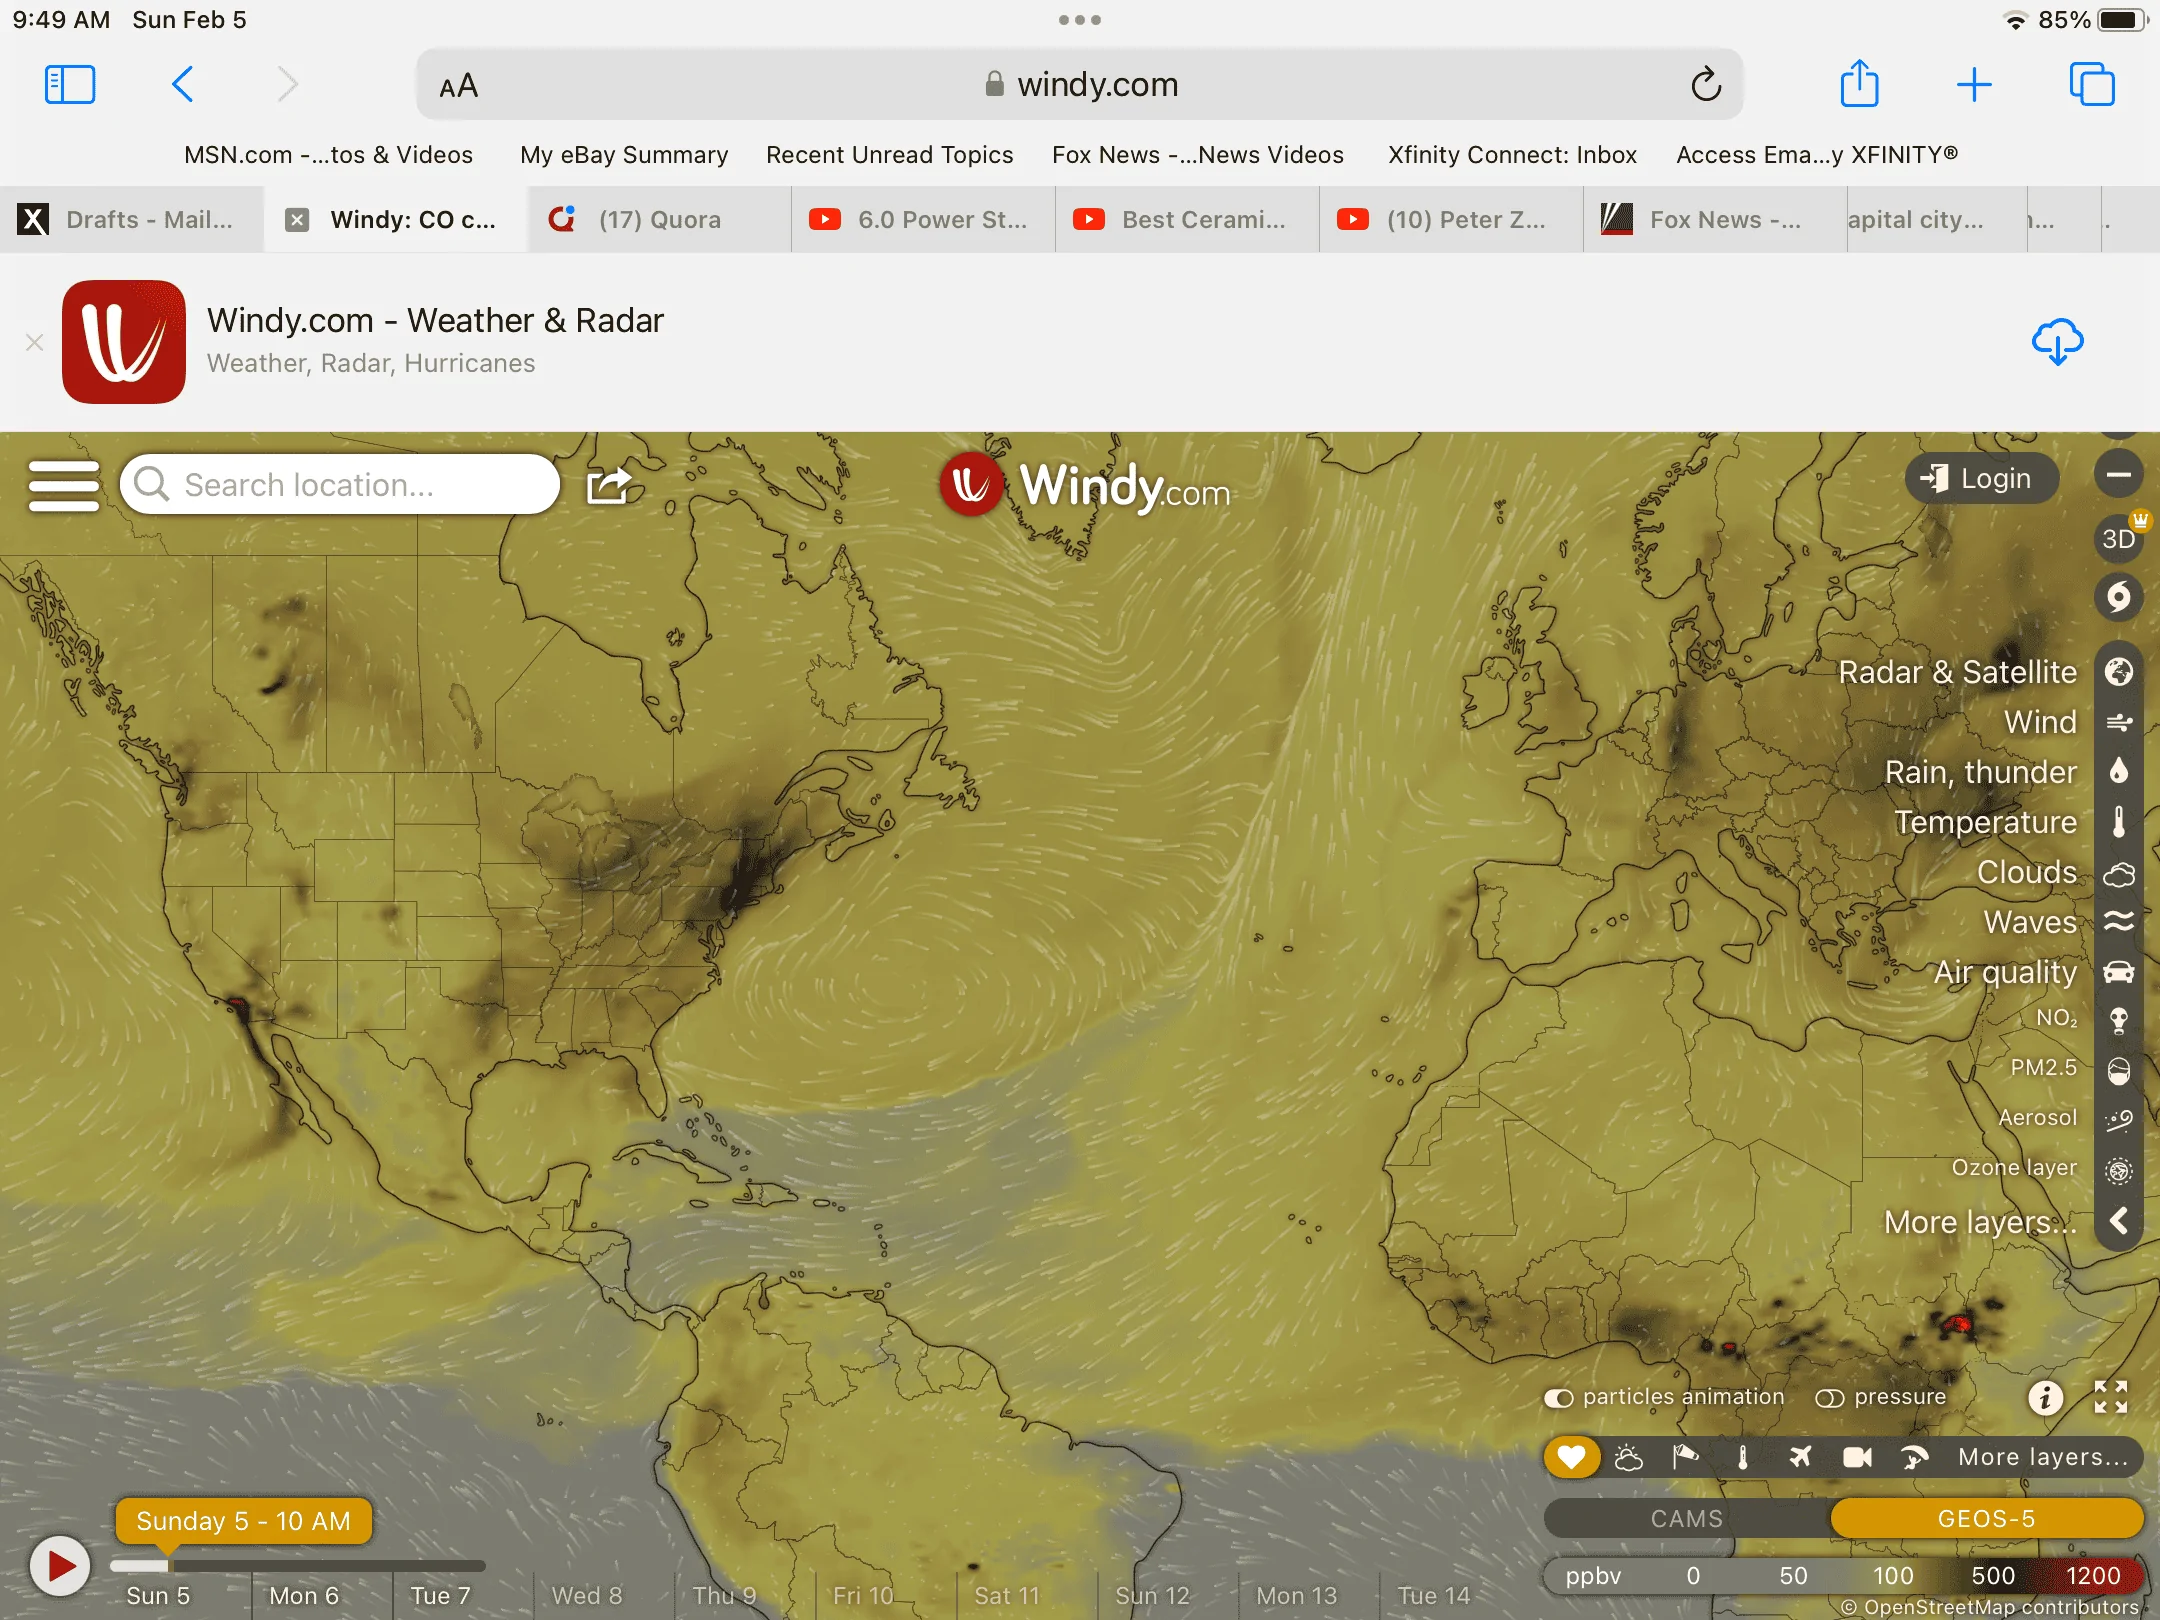
Task: Close the Windy: CO tab
Action: pyautogui.click(x=297, y=219)
